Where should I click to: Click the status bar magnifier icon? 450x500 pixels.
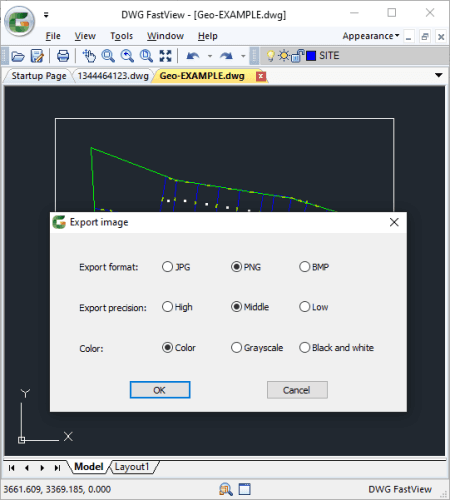[x=226, y=489]
